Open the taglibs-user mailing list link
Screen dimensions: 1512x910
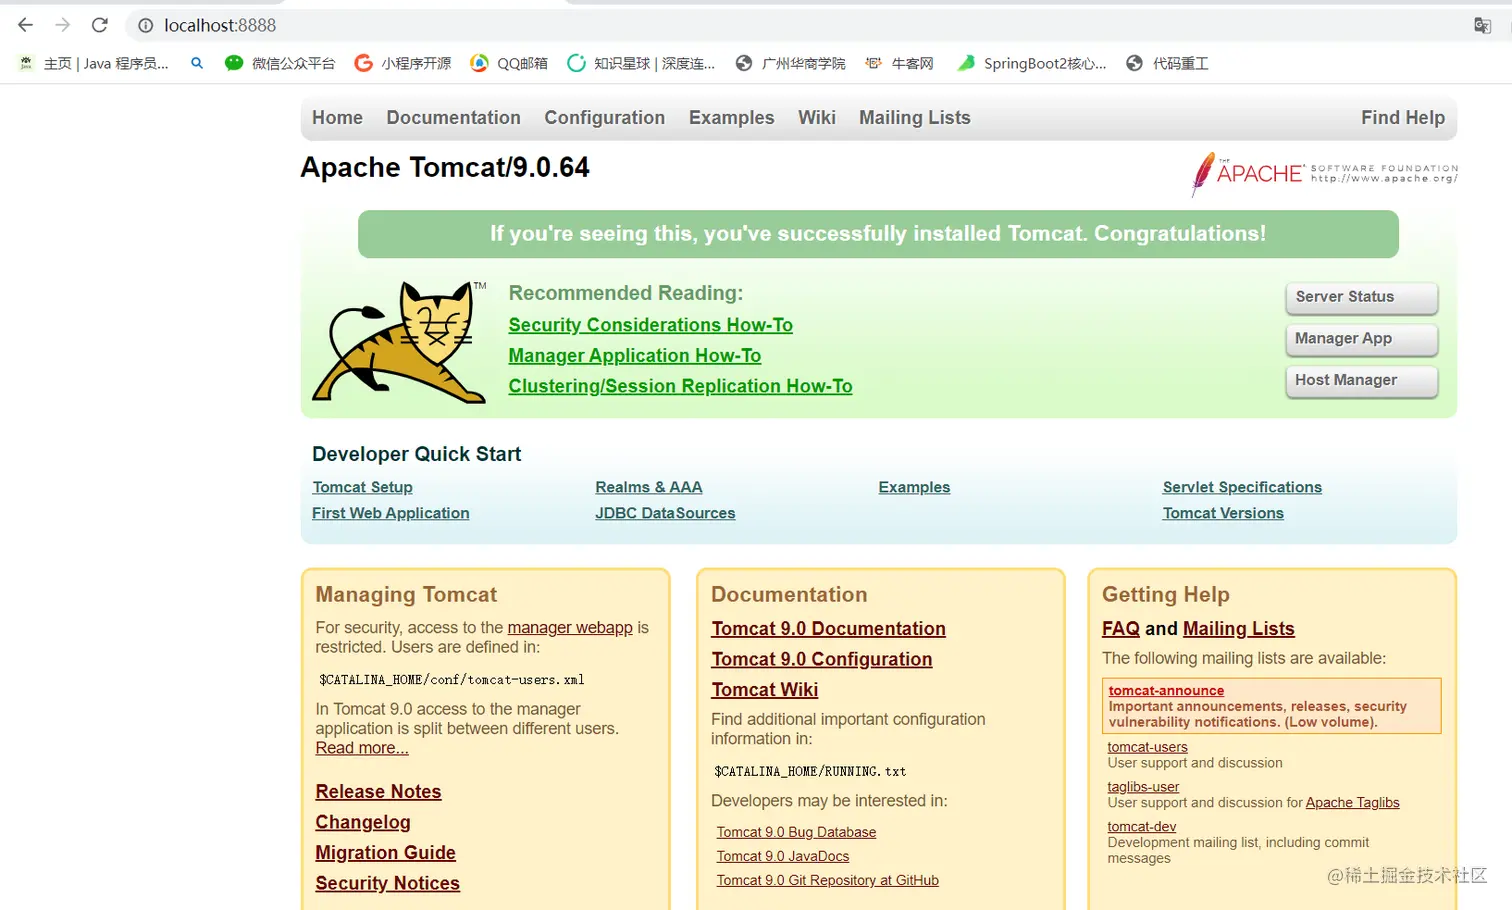click(1143, 787)
